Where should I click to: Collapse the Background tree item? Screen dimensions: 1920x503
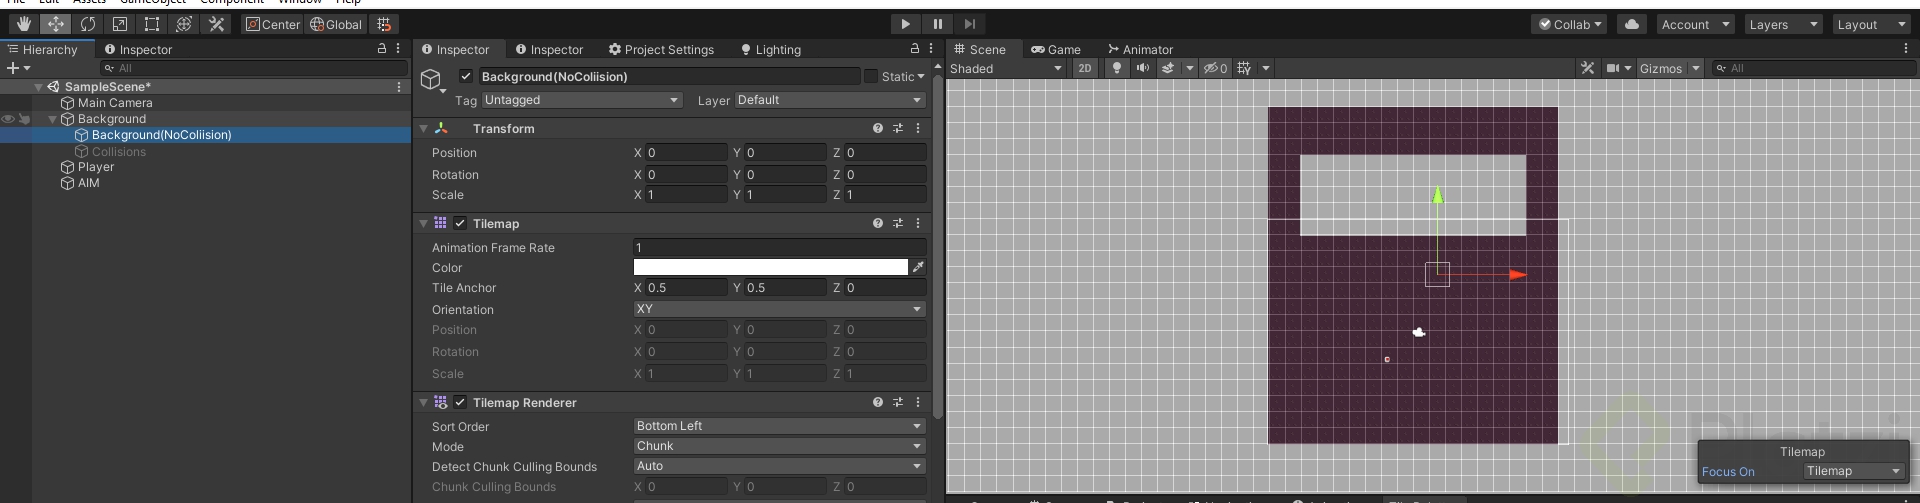click(53, 119)
